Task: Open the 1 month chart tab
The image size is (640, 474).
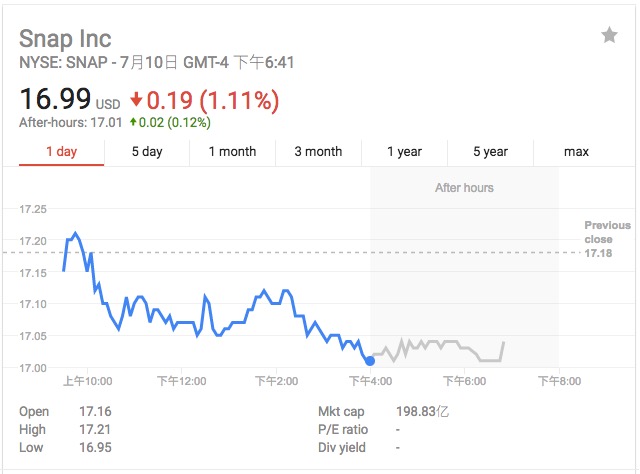Action: point(232,152)
